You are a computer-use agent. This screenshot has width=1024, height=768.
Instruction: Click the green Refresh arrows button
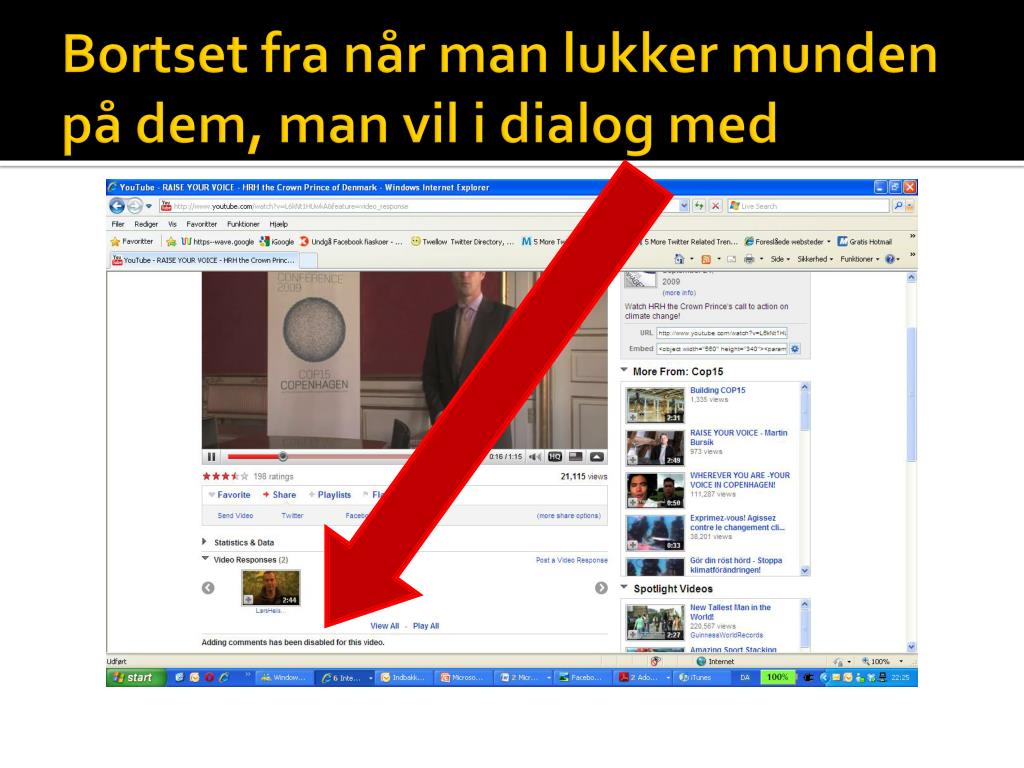click(699, 206)
